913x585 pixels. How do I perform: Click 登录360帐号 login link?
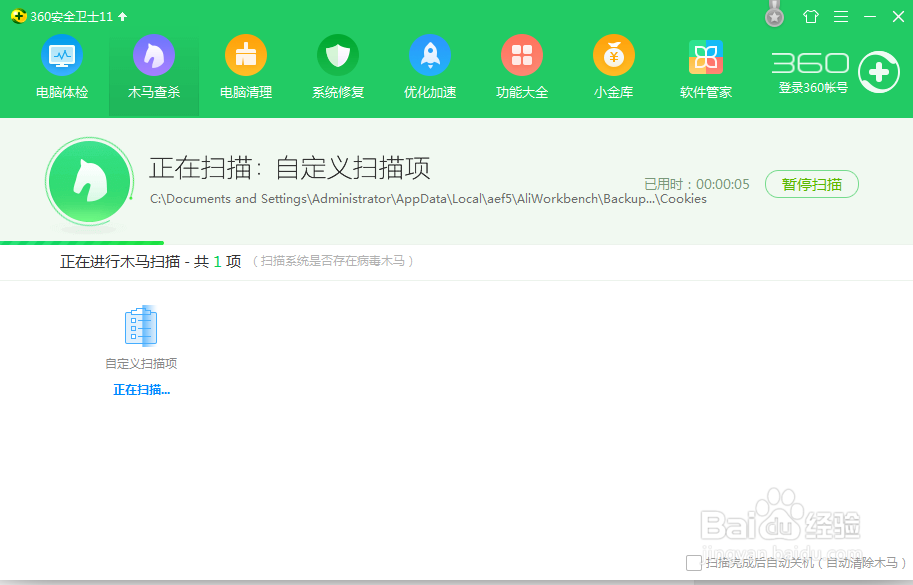pos(813,88)
